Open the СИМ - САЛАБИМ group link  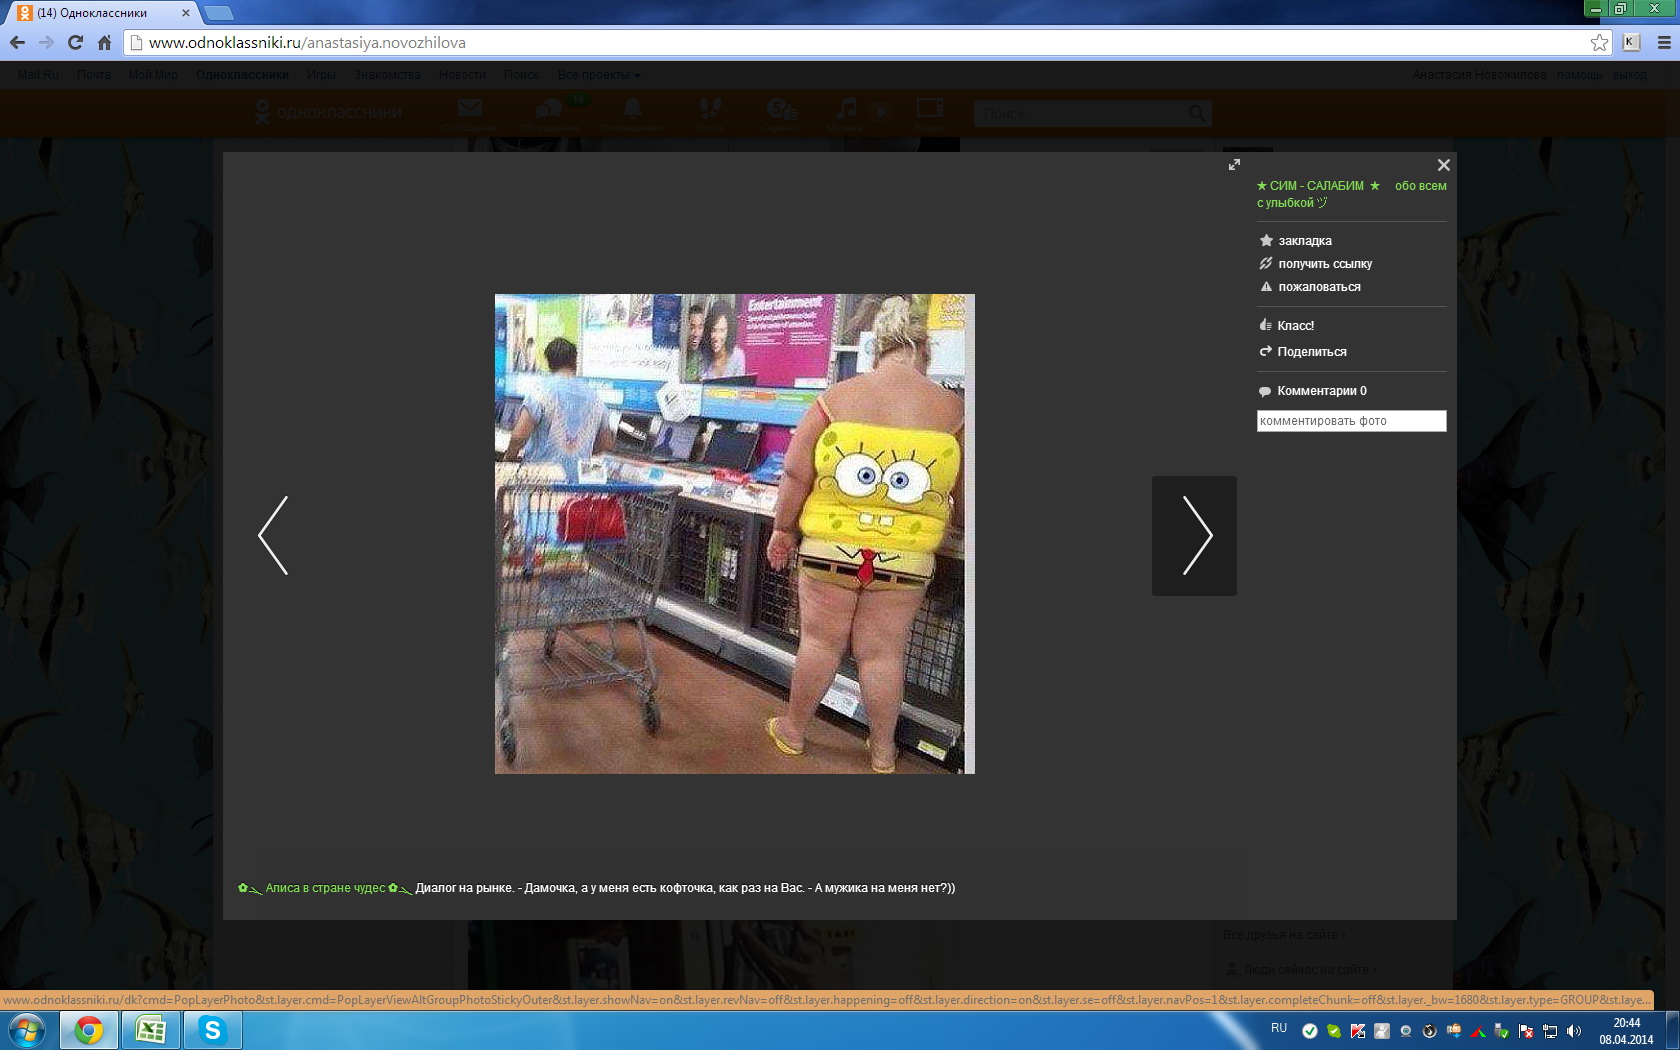(x=1316, y=186)
